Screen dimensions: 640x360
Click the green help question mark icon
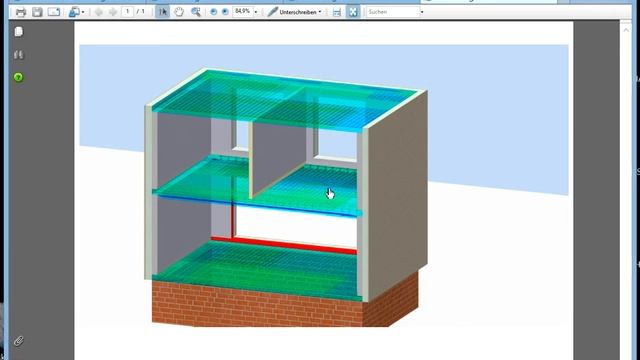(18, 77)
